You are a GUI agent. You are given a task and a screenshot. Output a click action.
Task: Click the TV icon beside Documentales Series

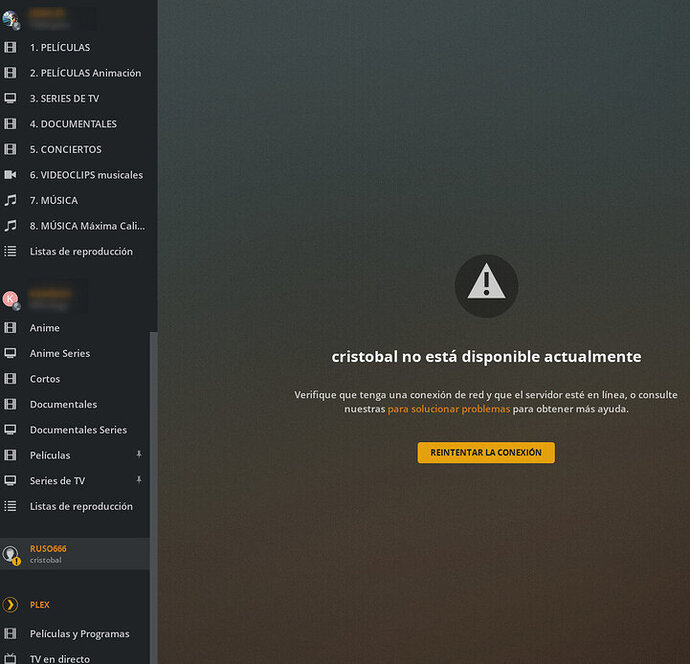[10, 430]
